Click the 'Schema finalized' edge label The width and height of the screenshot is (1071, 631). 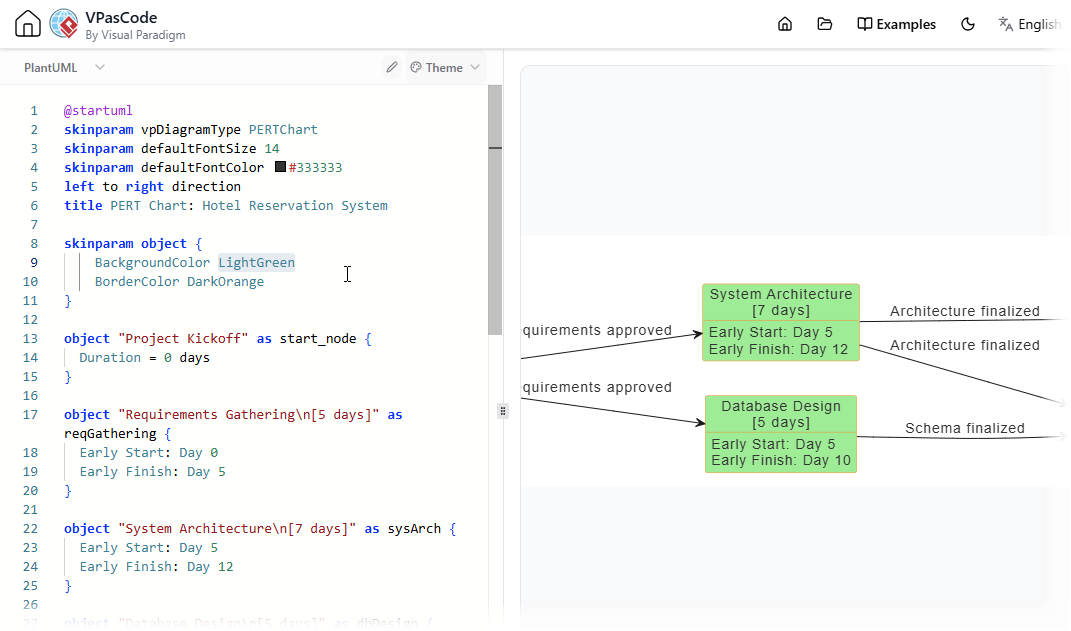pos(964,428)
